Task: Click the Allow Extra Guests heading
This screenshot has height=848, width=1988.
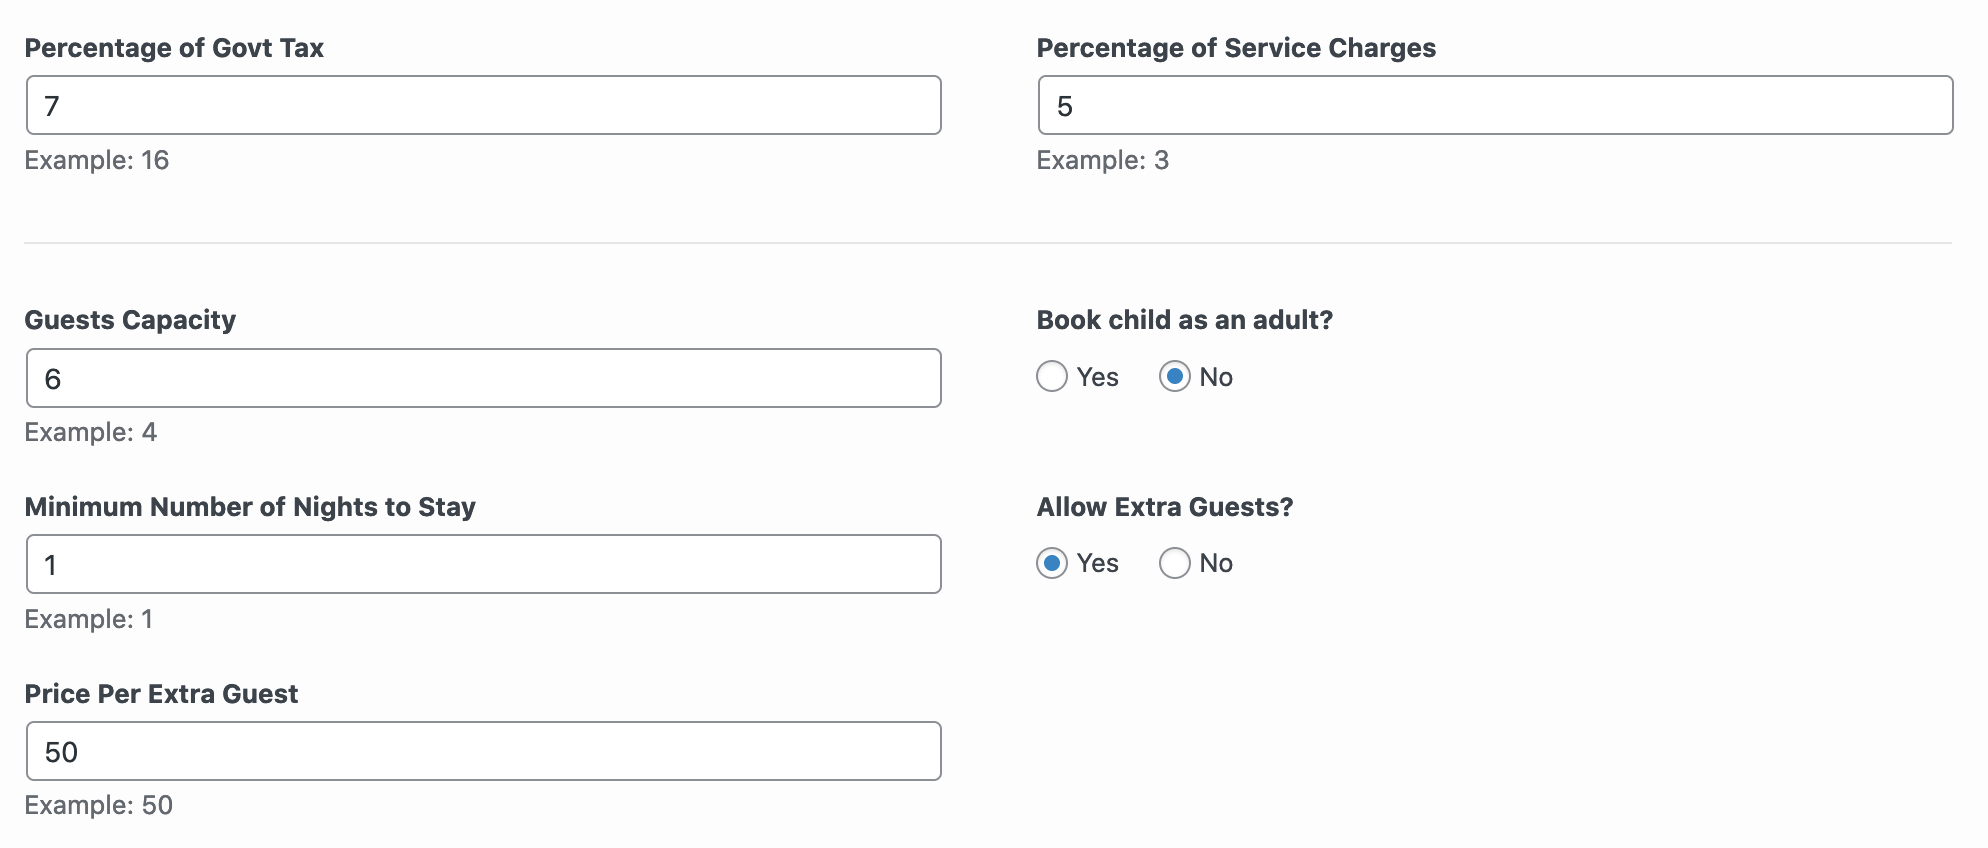Action: [x=1165, y=507]
